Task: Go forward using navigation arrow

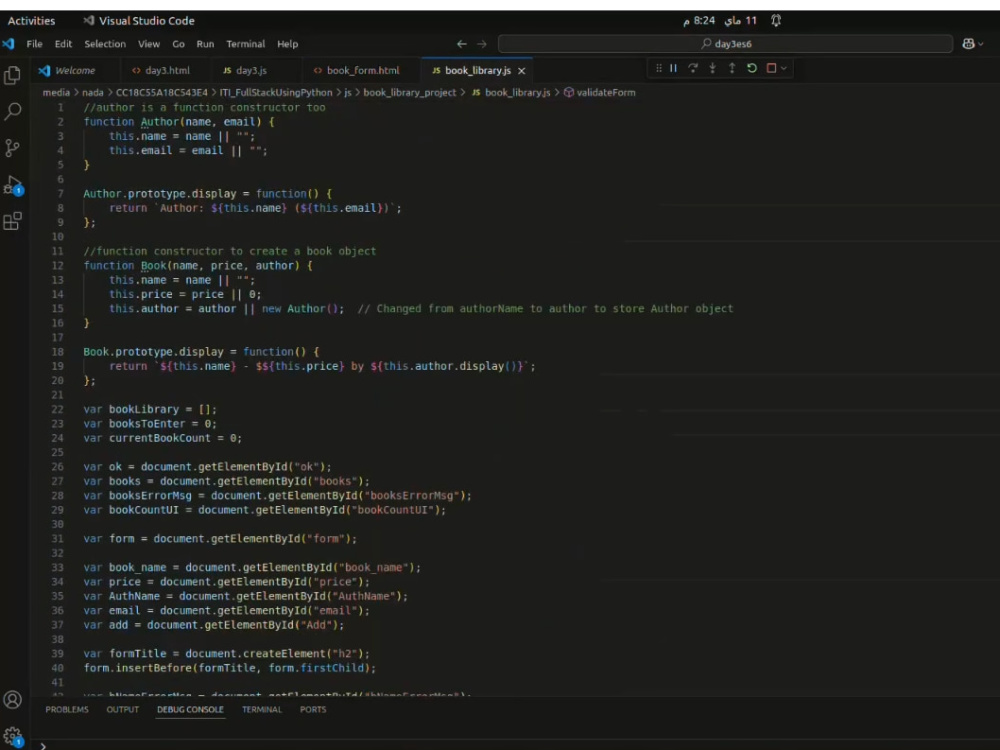Action: [x=482, y=44]
